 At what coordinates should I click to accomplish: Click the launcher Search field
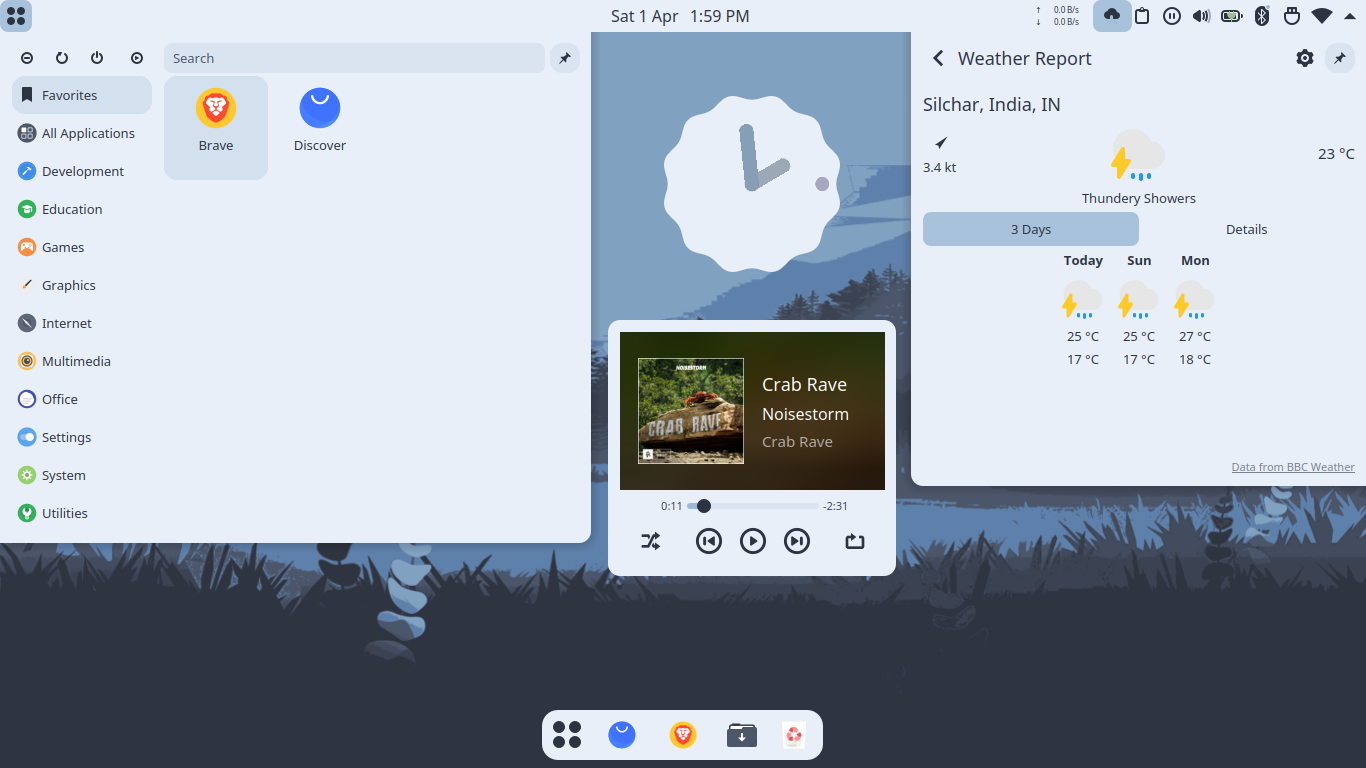point(354,58)
